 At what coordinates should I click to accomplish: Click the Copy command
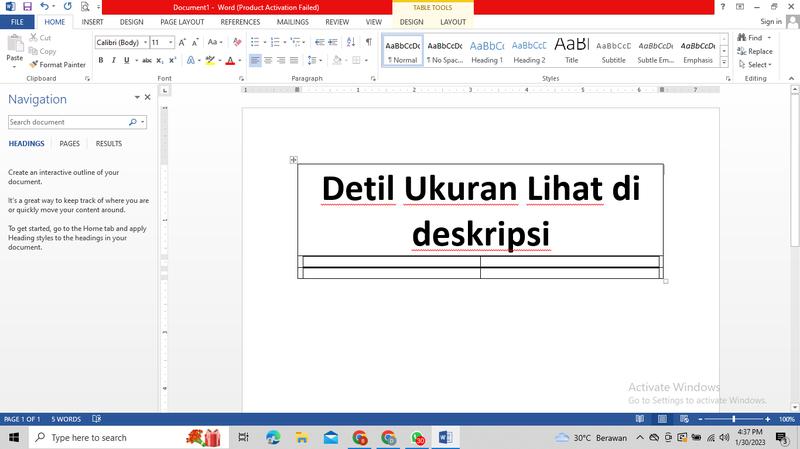pyautogui.click(x=42, y=51)
